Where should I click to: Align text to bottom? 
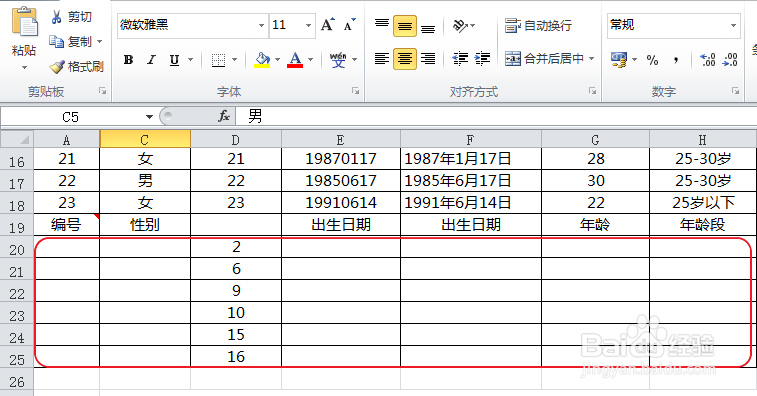(x=428, y=27)
